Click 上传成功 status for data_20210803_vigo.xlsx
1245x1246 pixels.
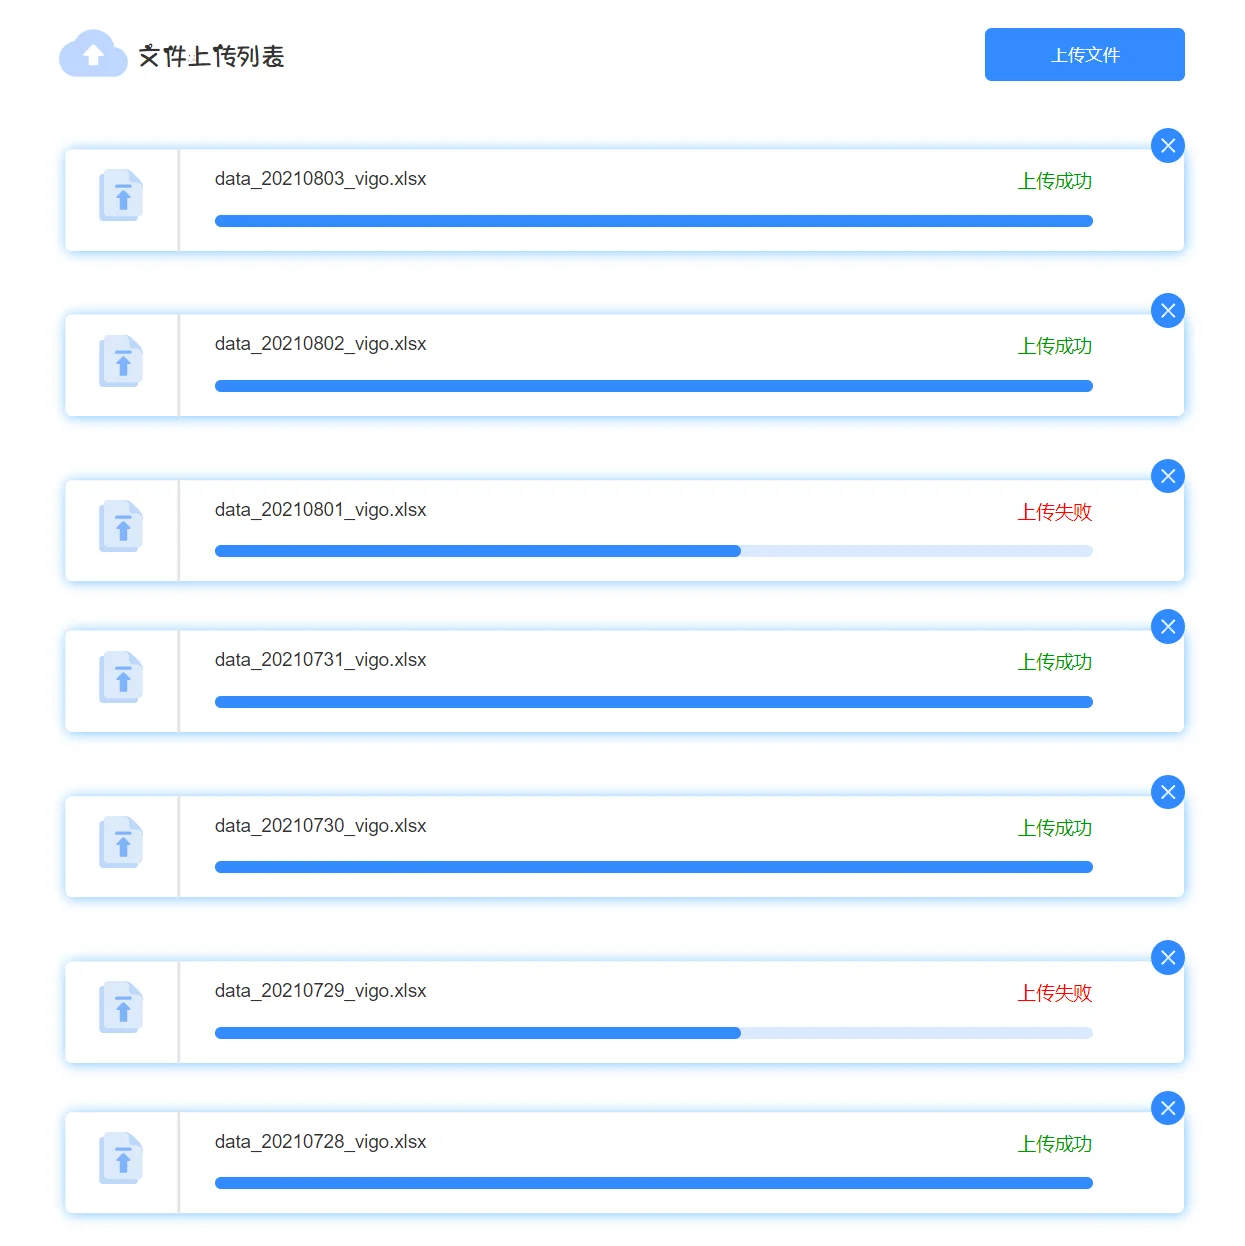(1054, 181)
